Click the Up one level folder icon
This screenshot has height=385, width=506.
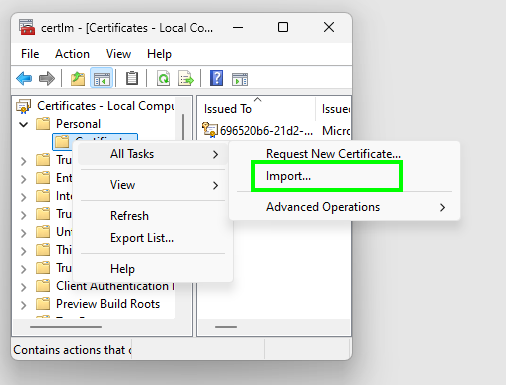pyautogui.click(x=78, y=79)
